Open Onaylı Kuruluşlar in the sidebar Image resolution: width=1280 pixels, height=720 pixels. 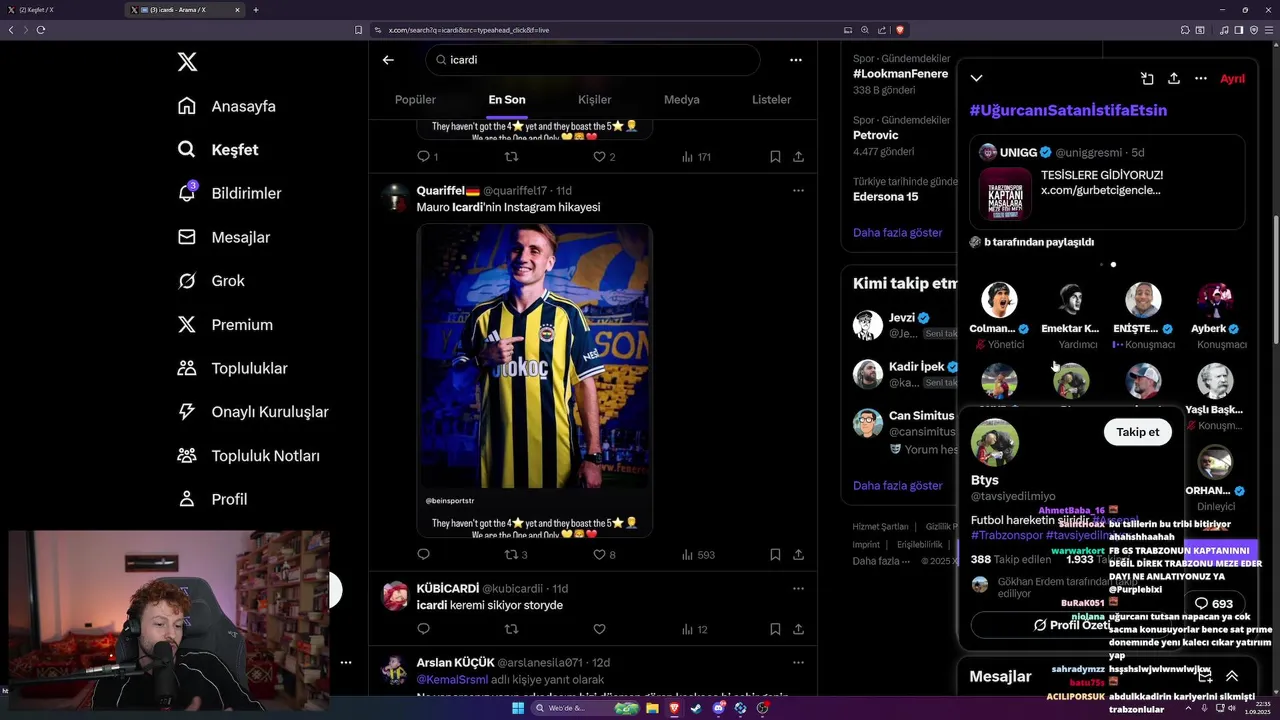(253, 412)
